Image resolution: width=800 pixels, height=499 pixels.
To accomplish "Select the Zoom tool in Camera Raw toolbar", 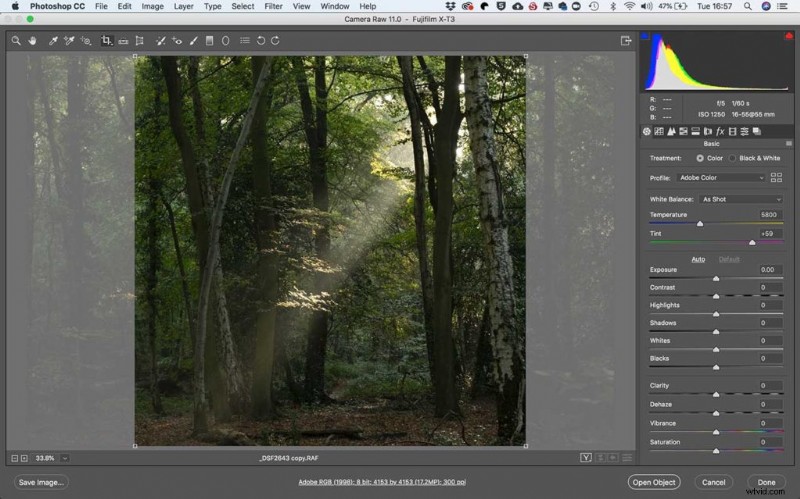I will [x=16, y=41].
